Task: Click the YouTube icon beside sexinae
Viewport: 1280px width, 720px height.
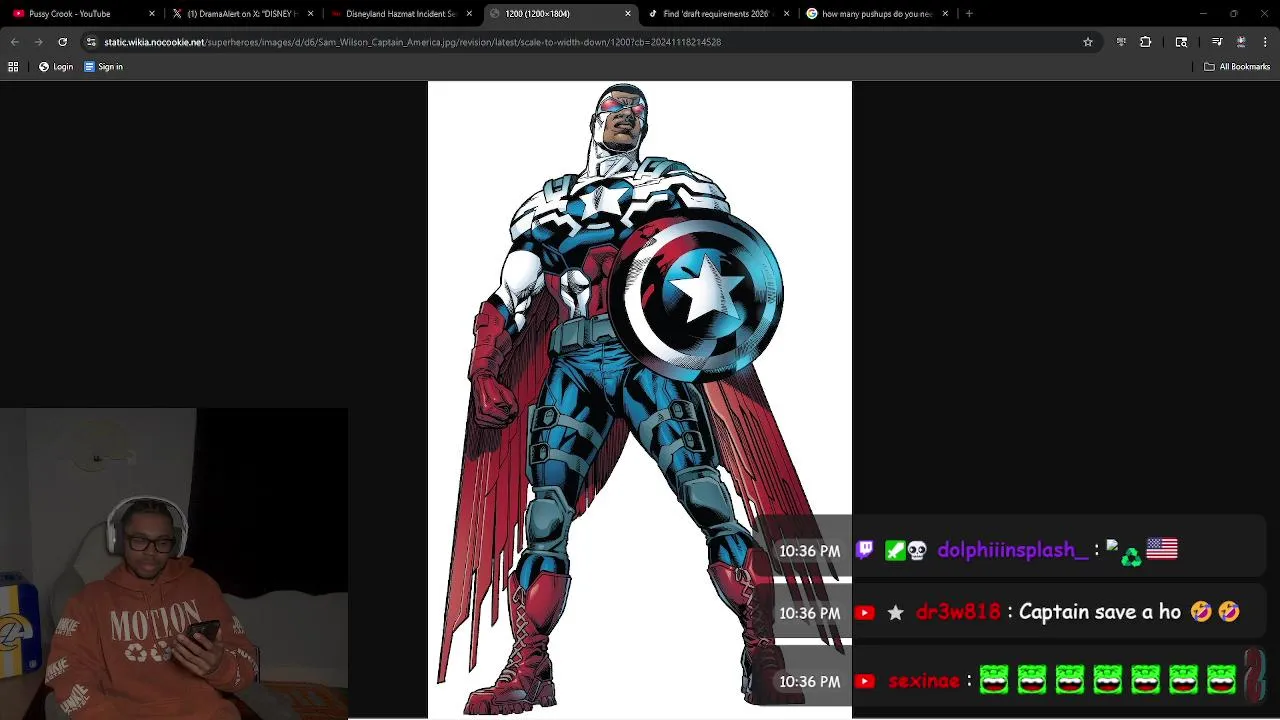Action: click(865, 681)
